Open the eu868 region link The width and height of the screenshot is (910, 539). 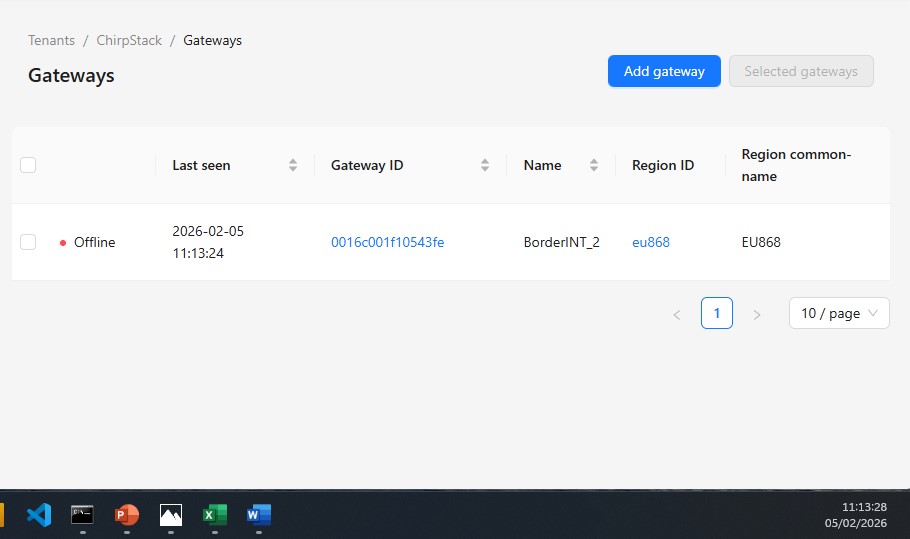[x=651, y=242]
